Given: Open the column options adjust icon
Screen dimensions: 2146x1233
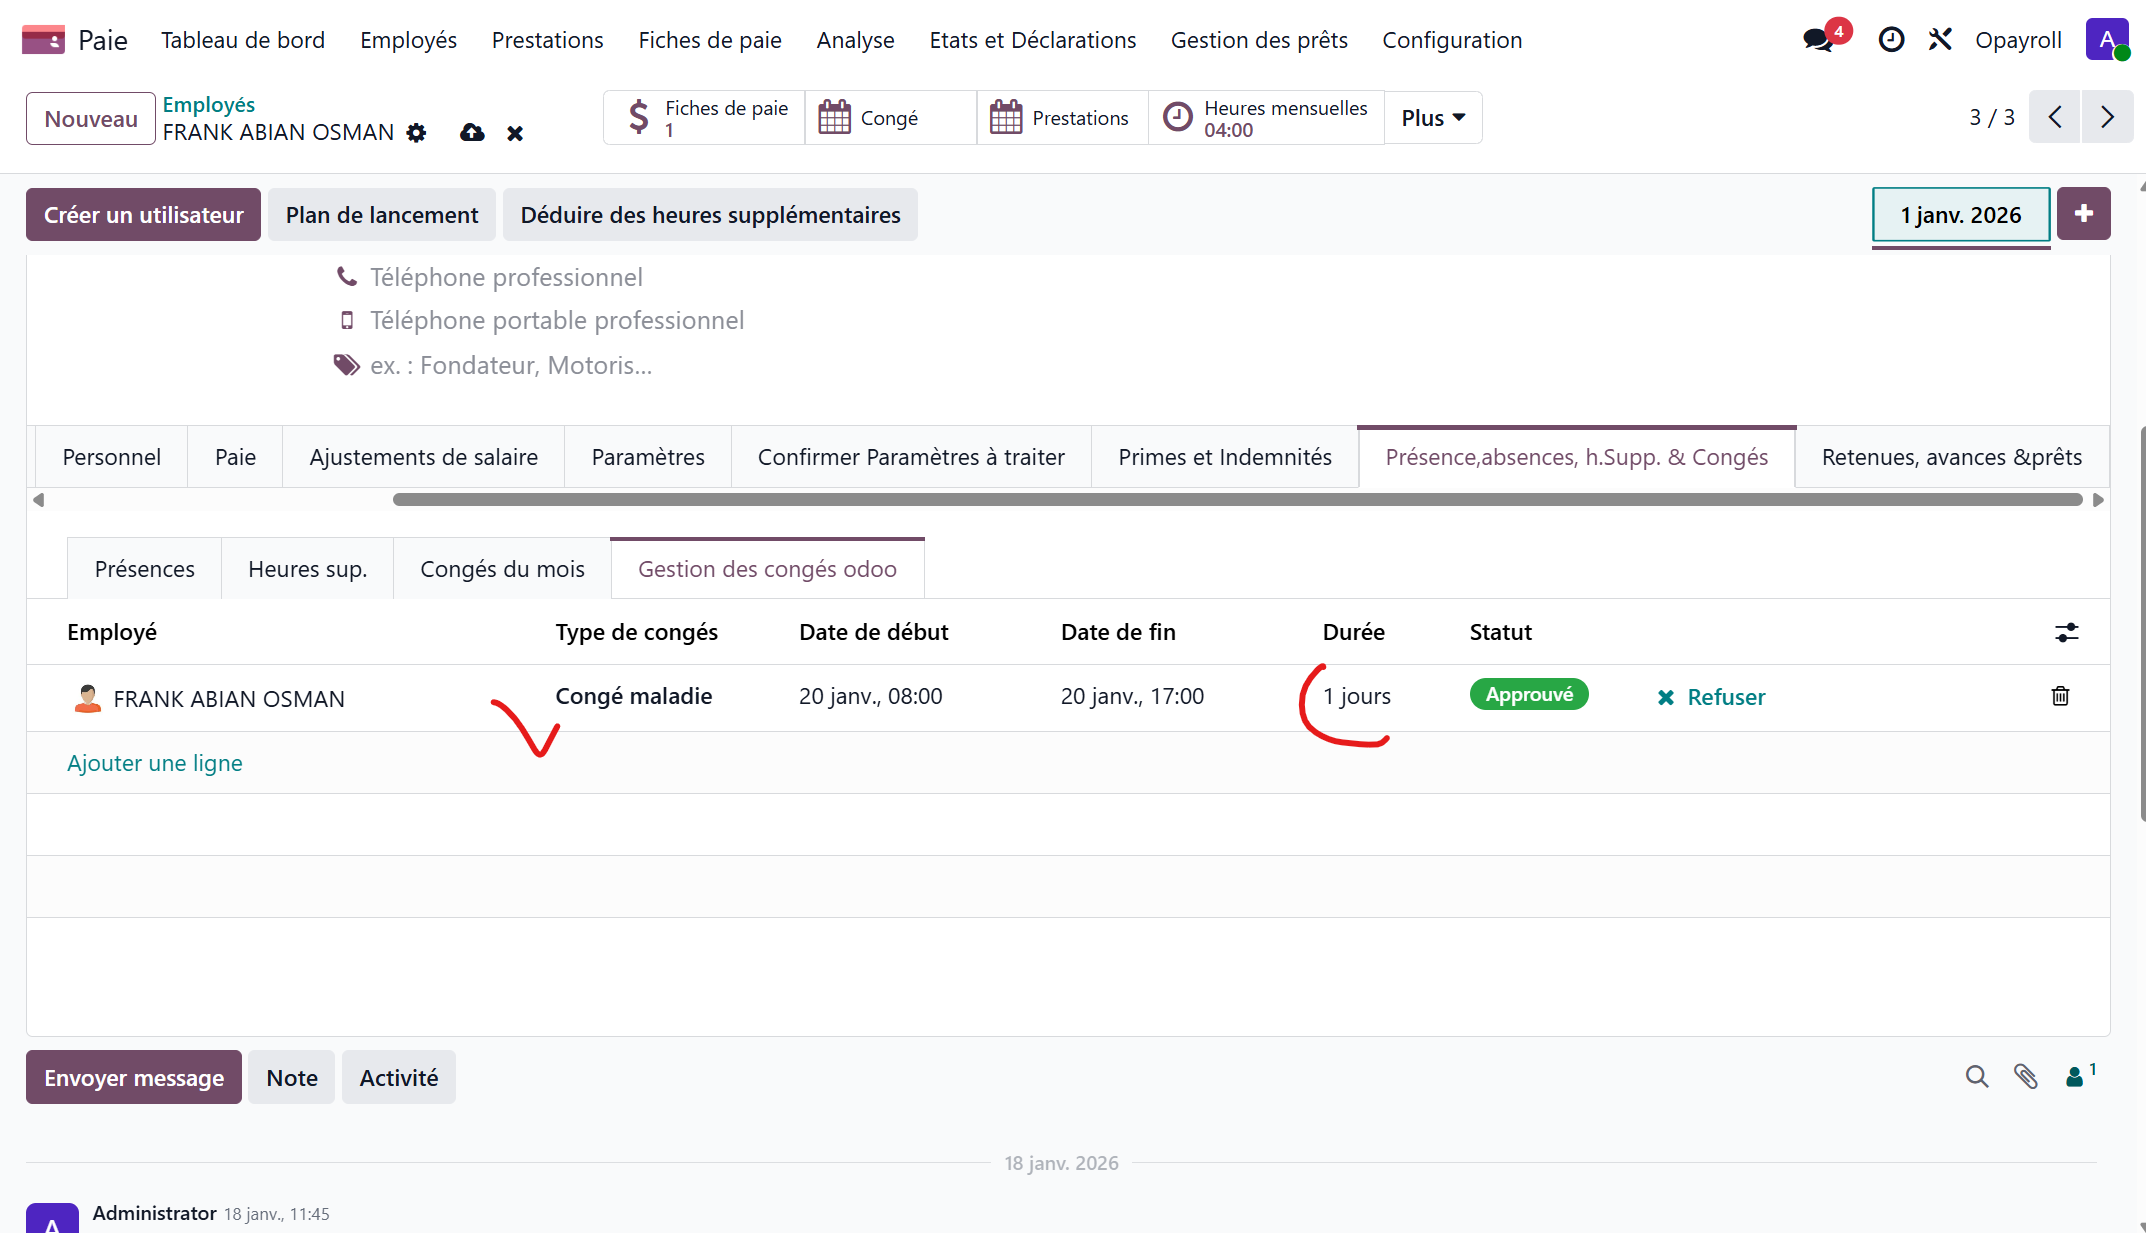Looking at the screenshot, I should point(2066,632).
